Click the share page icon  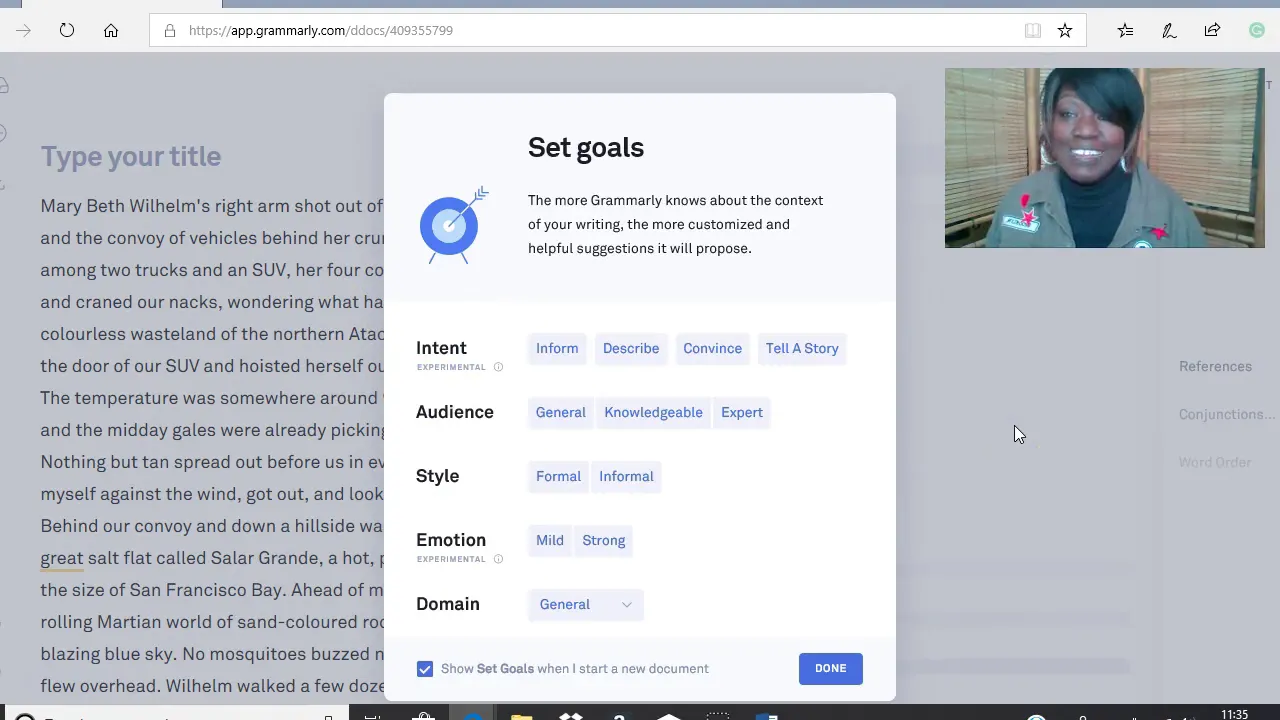[x=1212, y=30]
